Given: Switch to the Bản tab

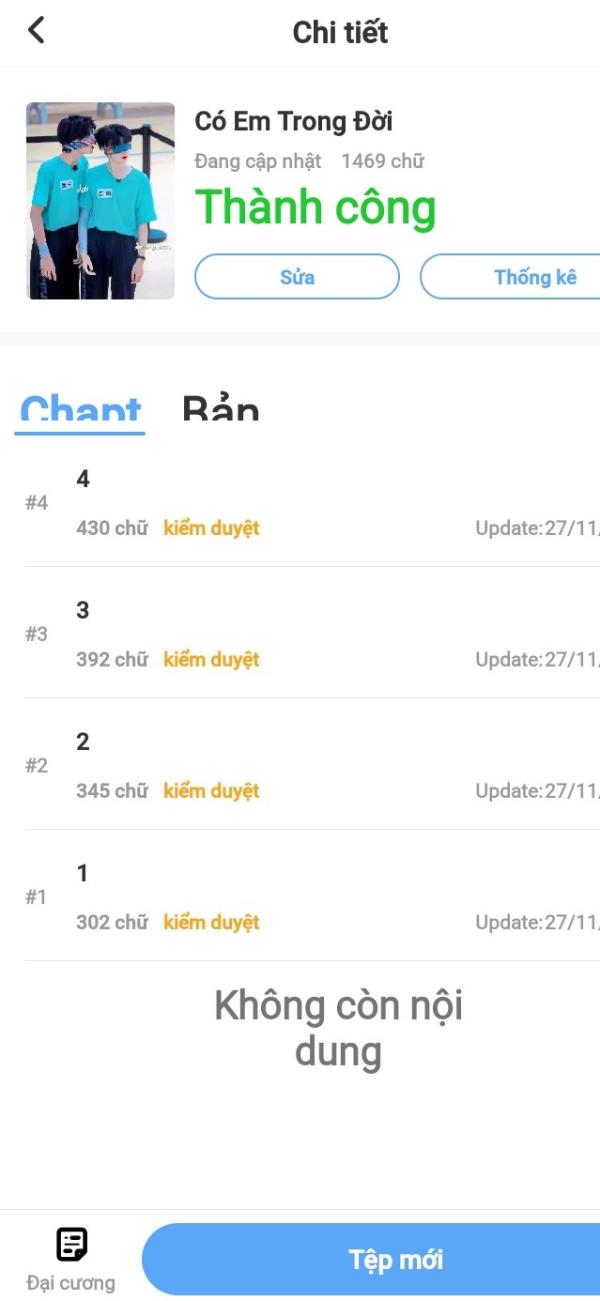Looking at the screenshot, I should tap(220, 408).
